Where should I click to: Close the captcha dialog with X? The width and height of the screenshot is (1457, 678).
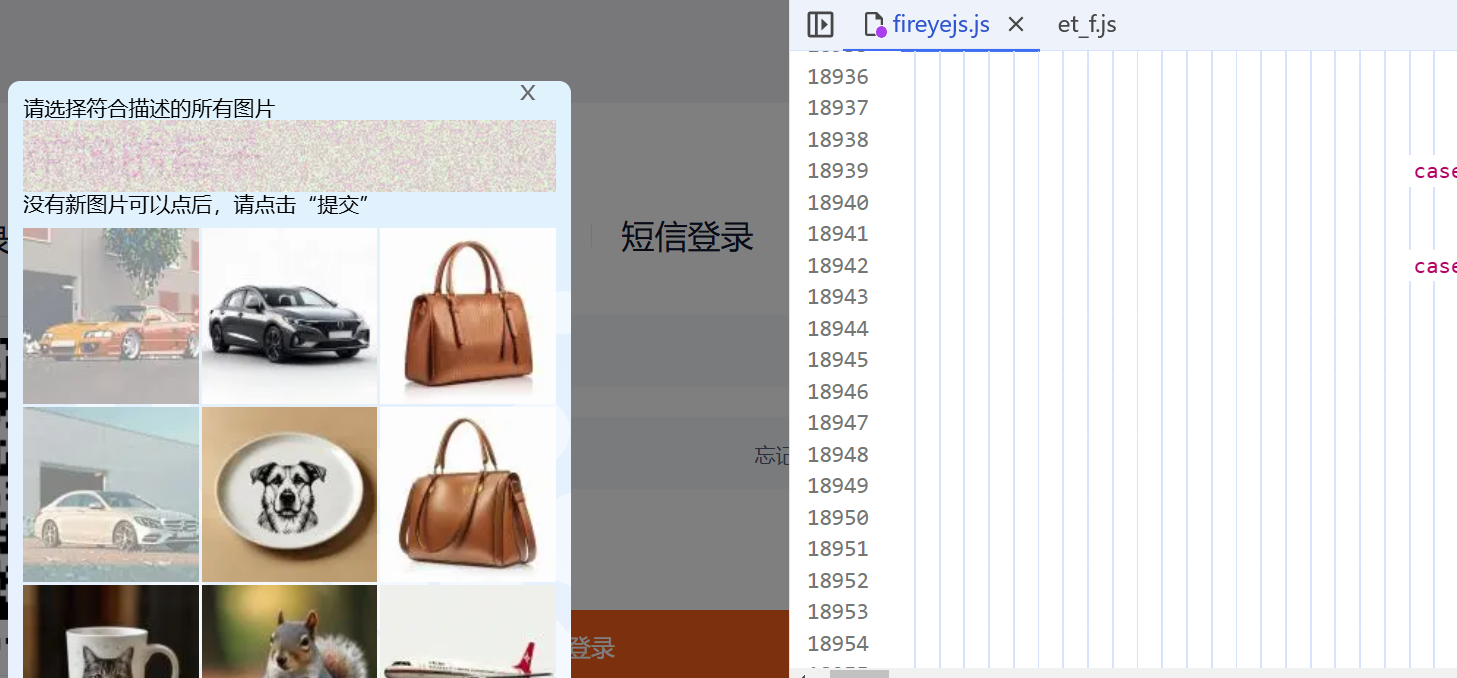pyautogui.click(x=528, y=93)
